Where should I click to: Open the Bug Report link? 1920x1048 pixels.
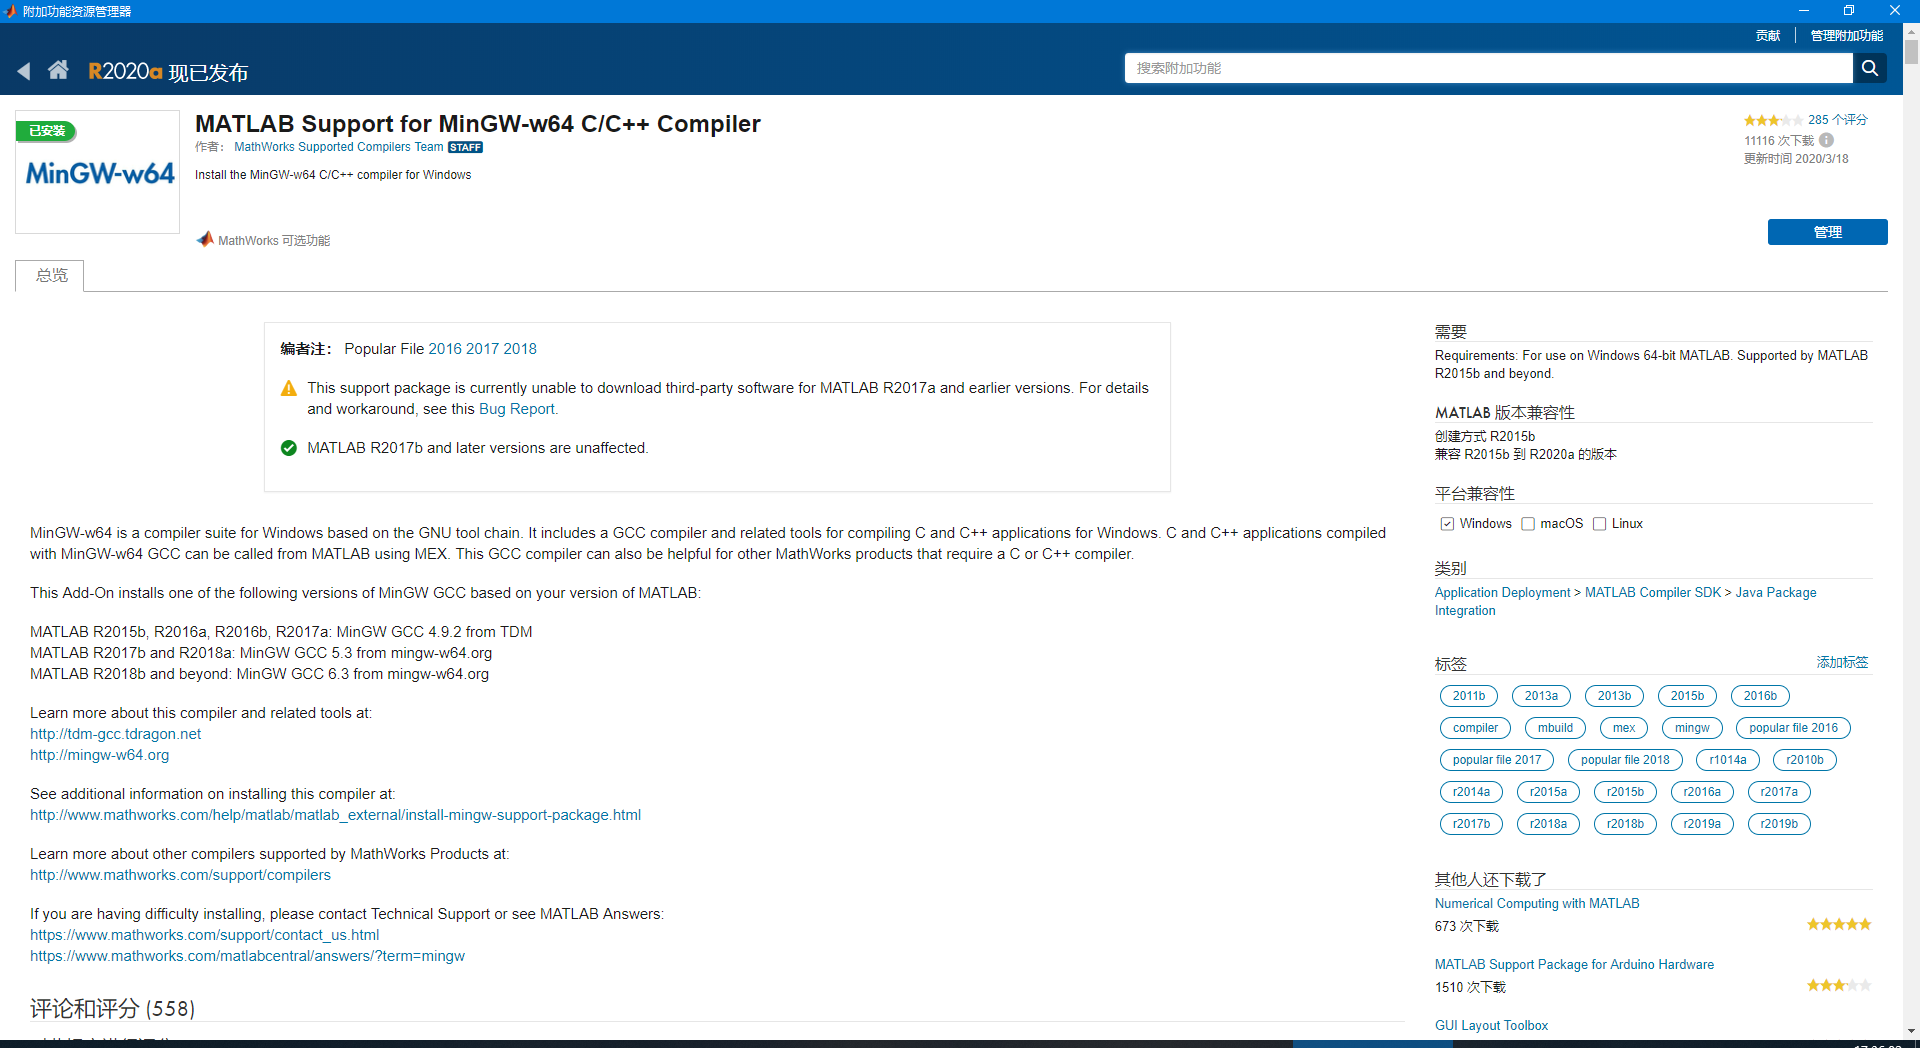(x=516, y=409)
